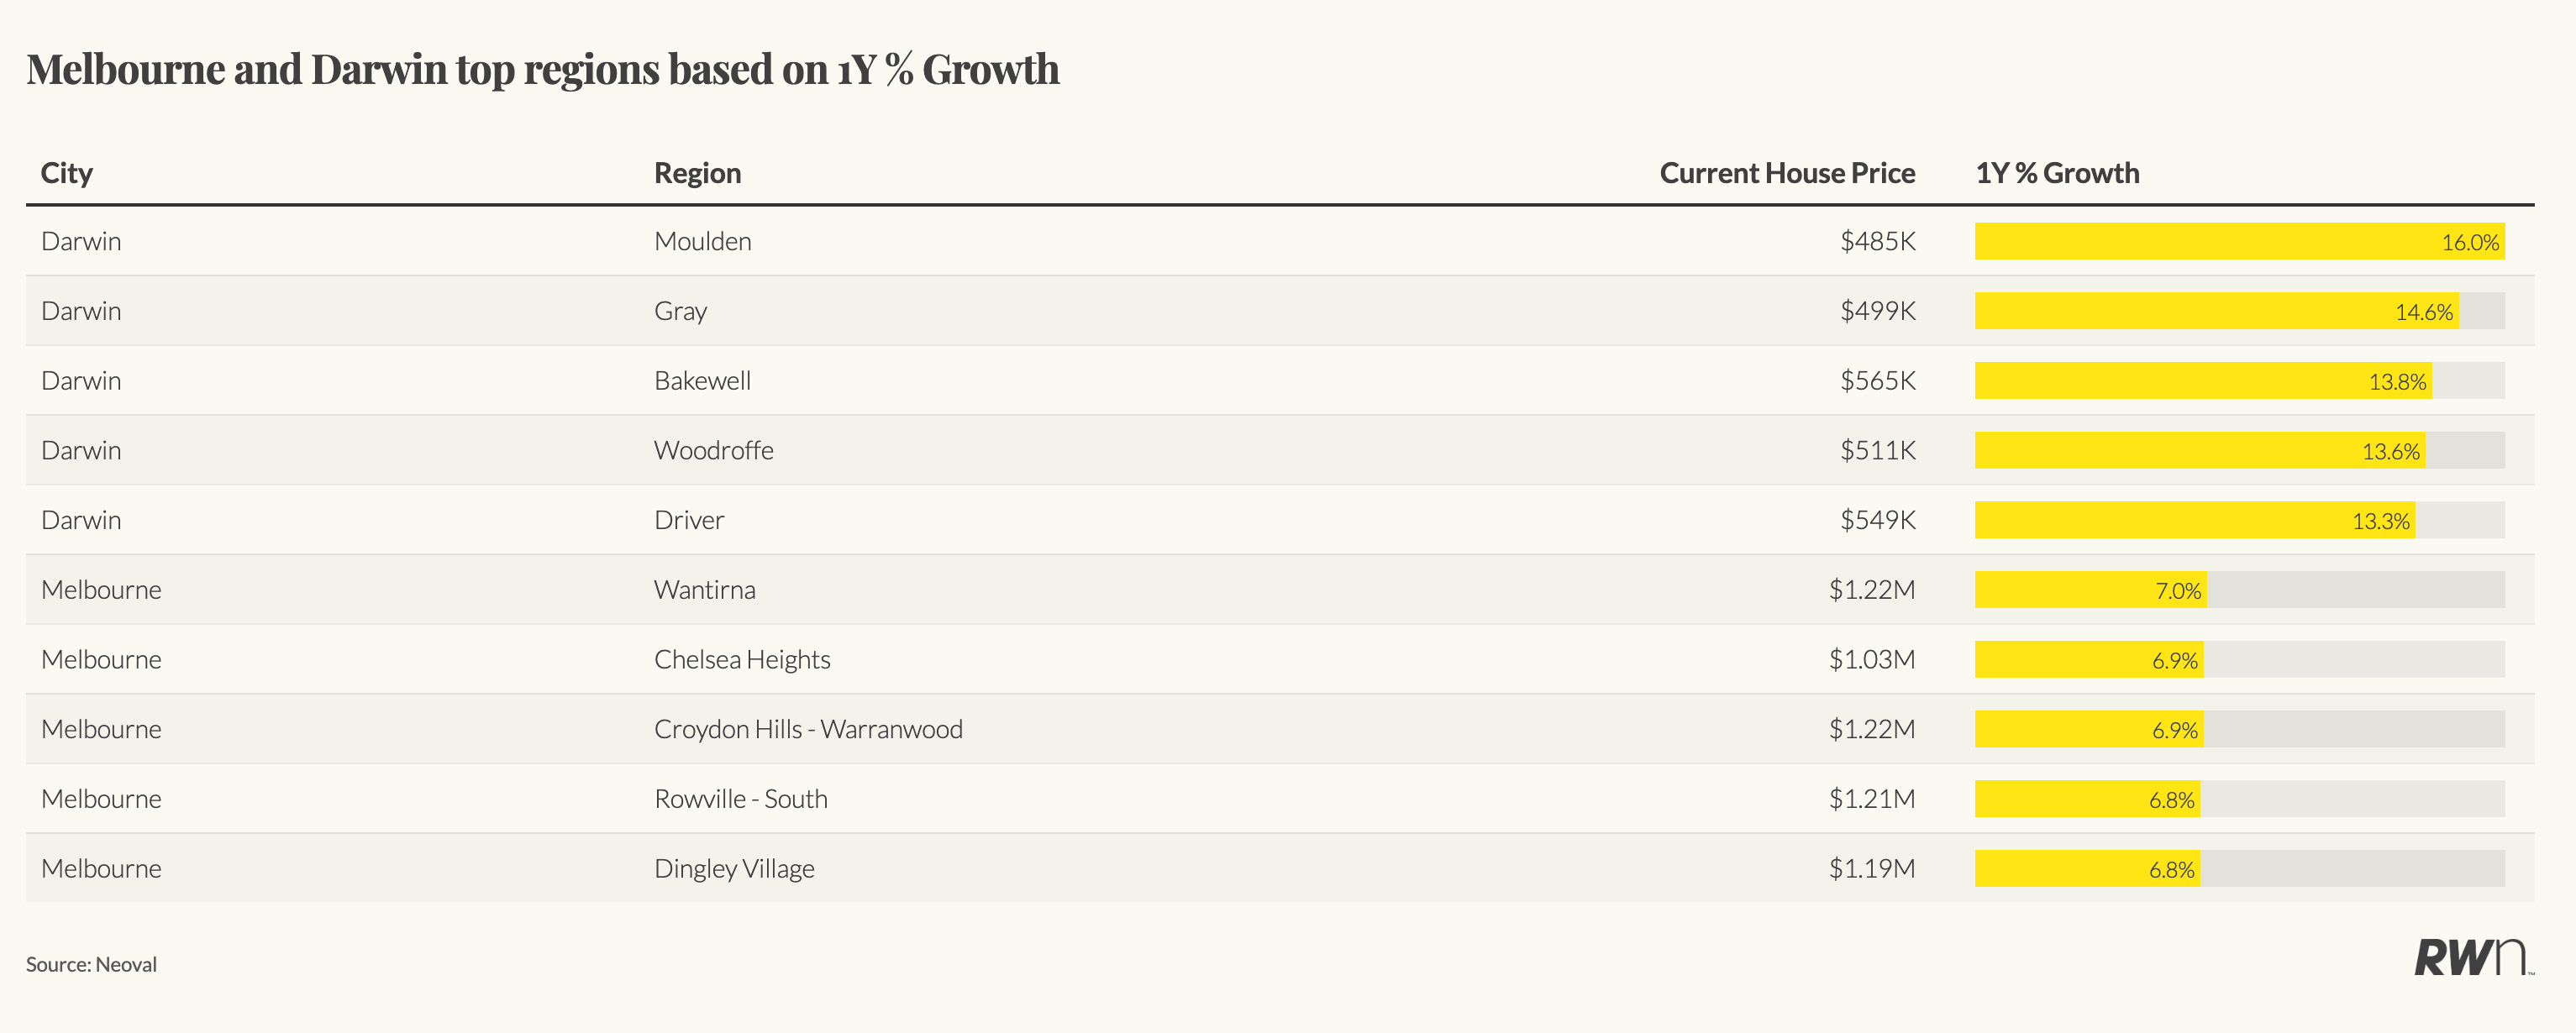
Task: Click the 1Y % Growth header
Action: [2057, 173]
